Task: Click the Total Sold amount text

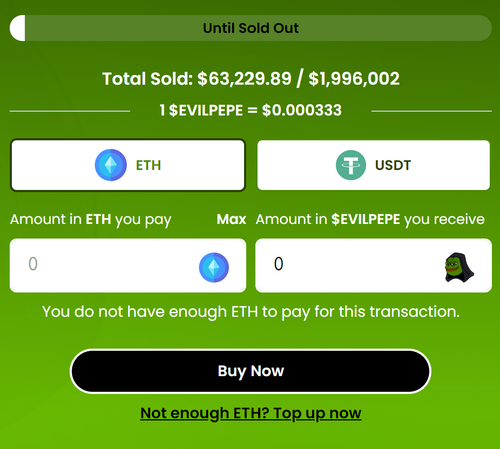Action: click(251, 79)
